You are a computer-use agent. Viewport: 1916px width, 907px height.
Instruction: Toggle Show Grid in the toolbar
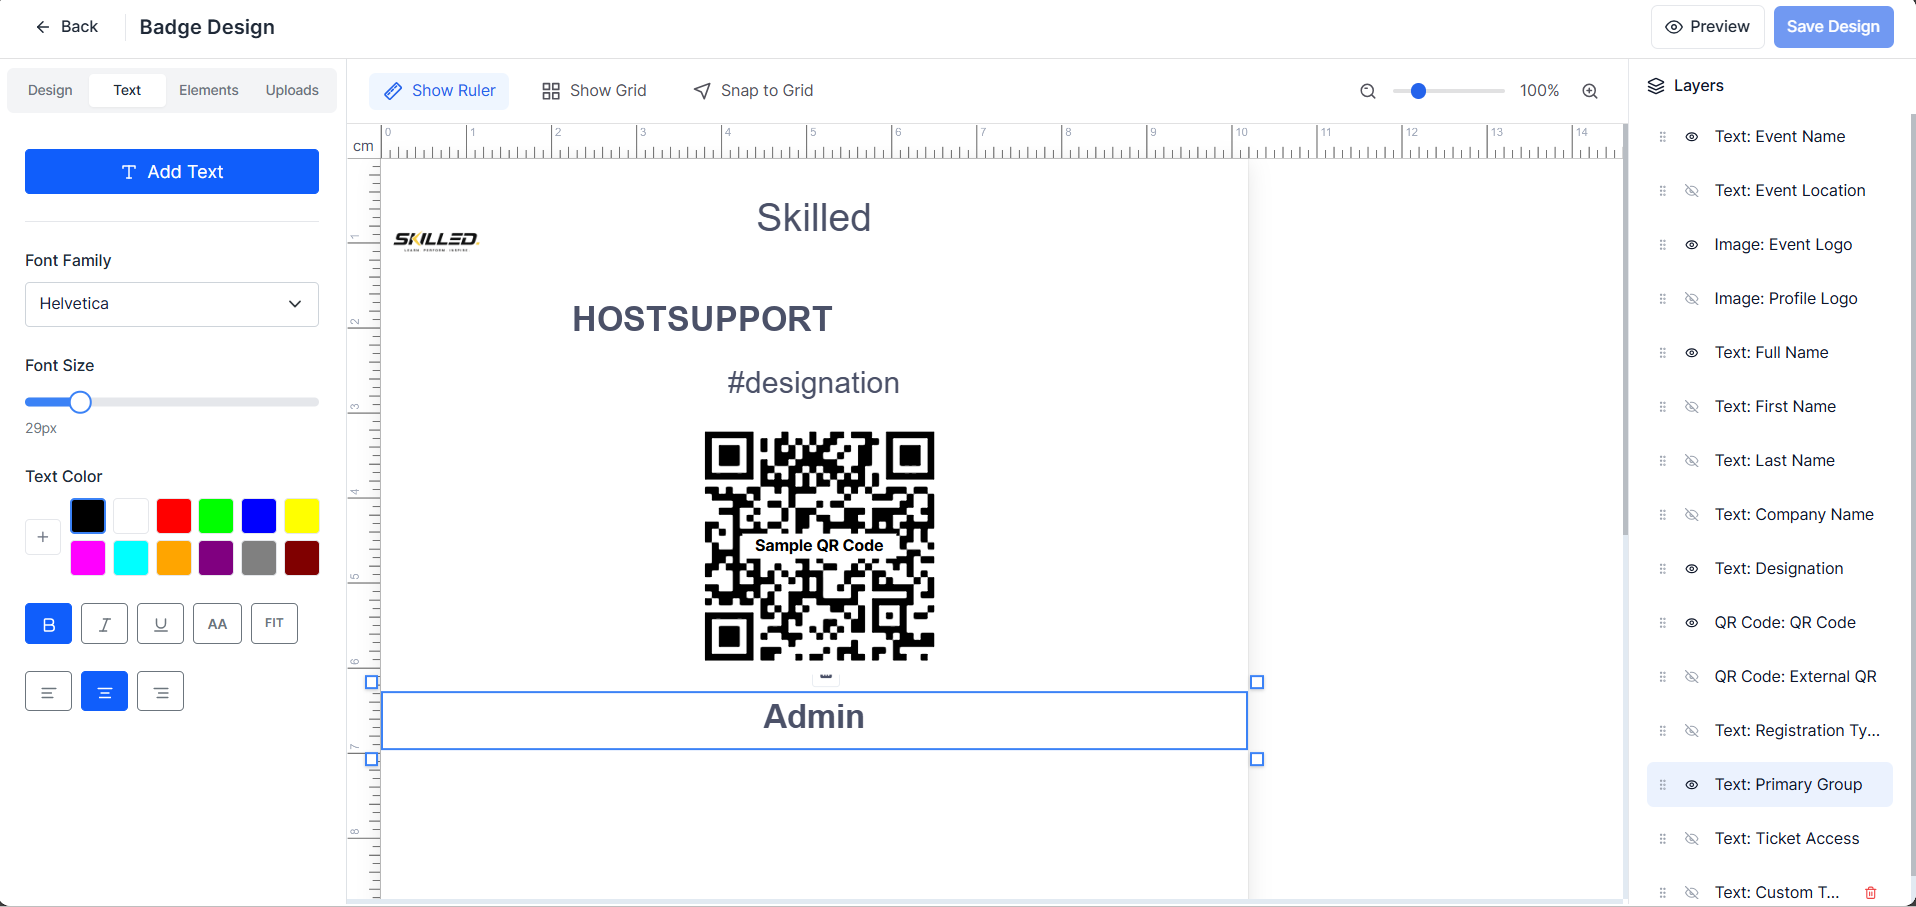point(594,91)
